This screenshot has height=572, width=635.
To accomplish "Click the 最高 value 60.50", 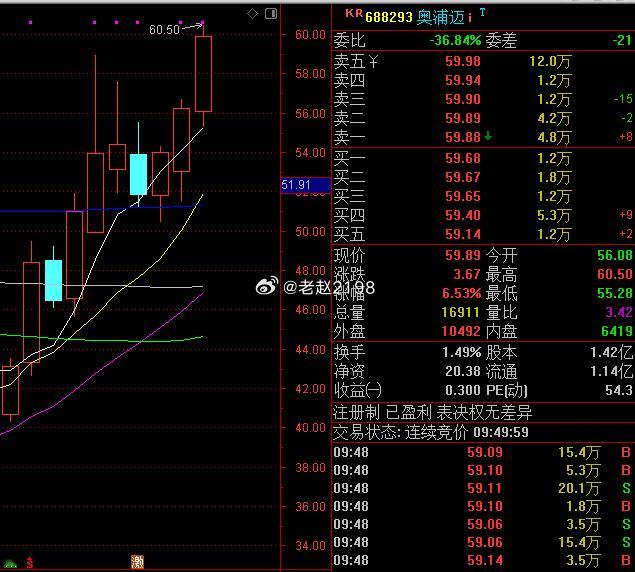I will tap(614, 274).
